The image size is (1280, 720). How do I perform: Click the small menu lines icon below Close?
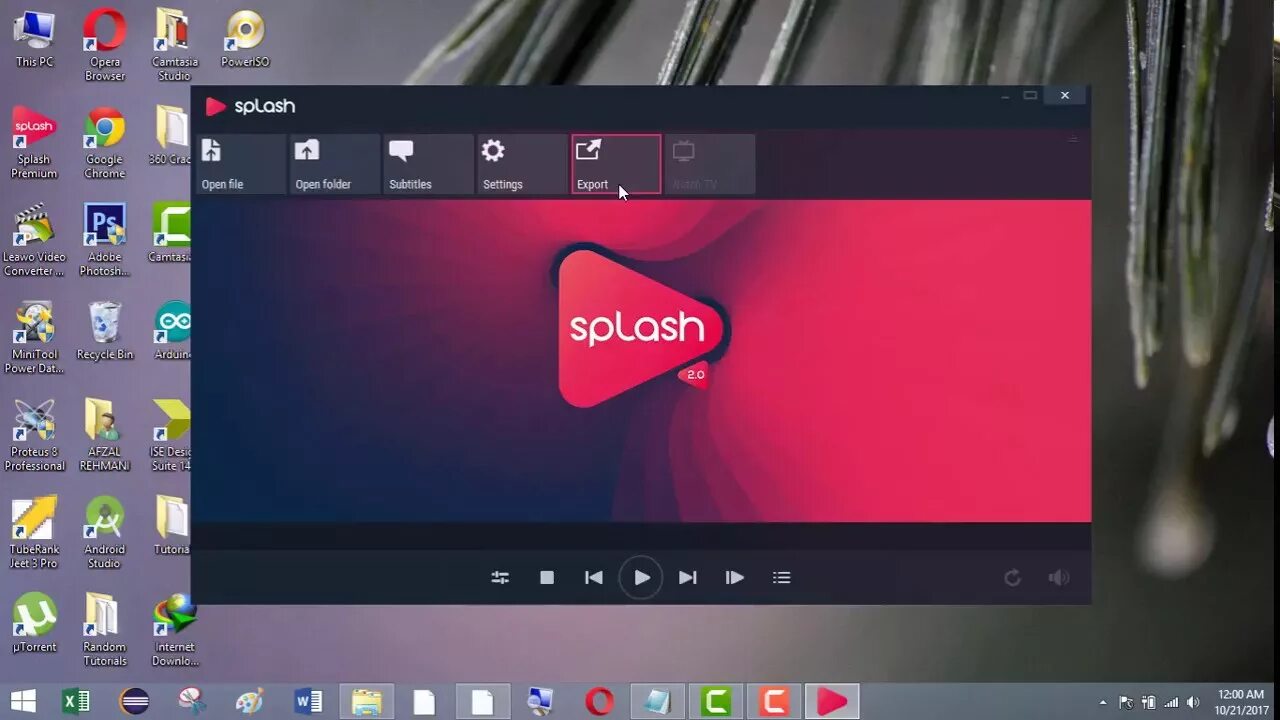[x=1072, y=139]
